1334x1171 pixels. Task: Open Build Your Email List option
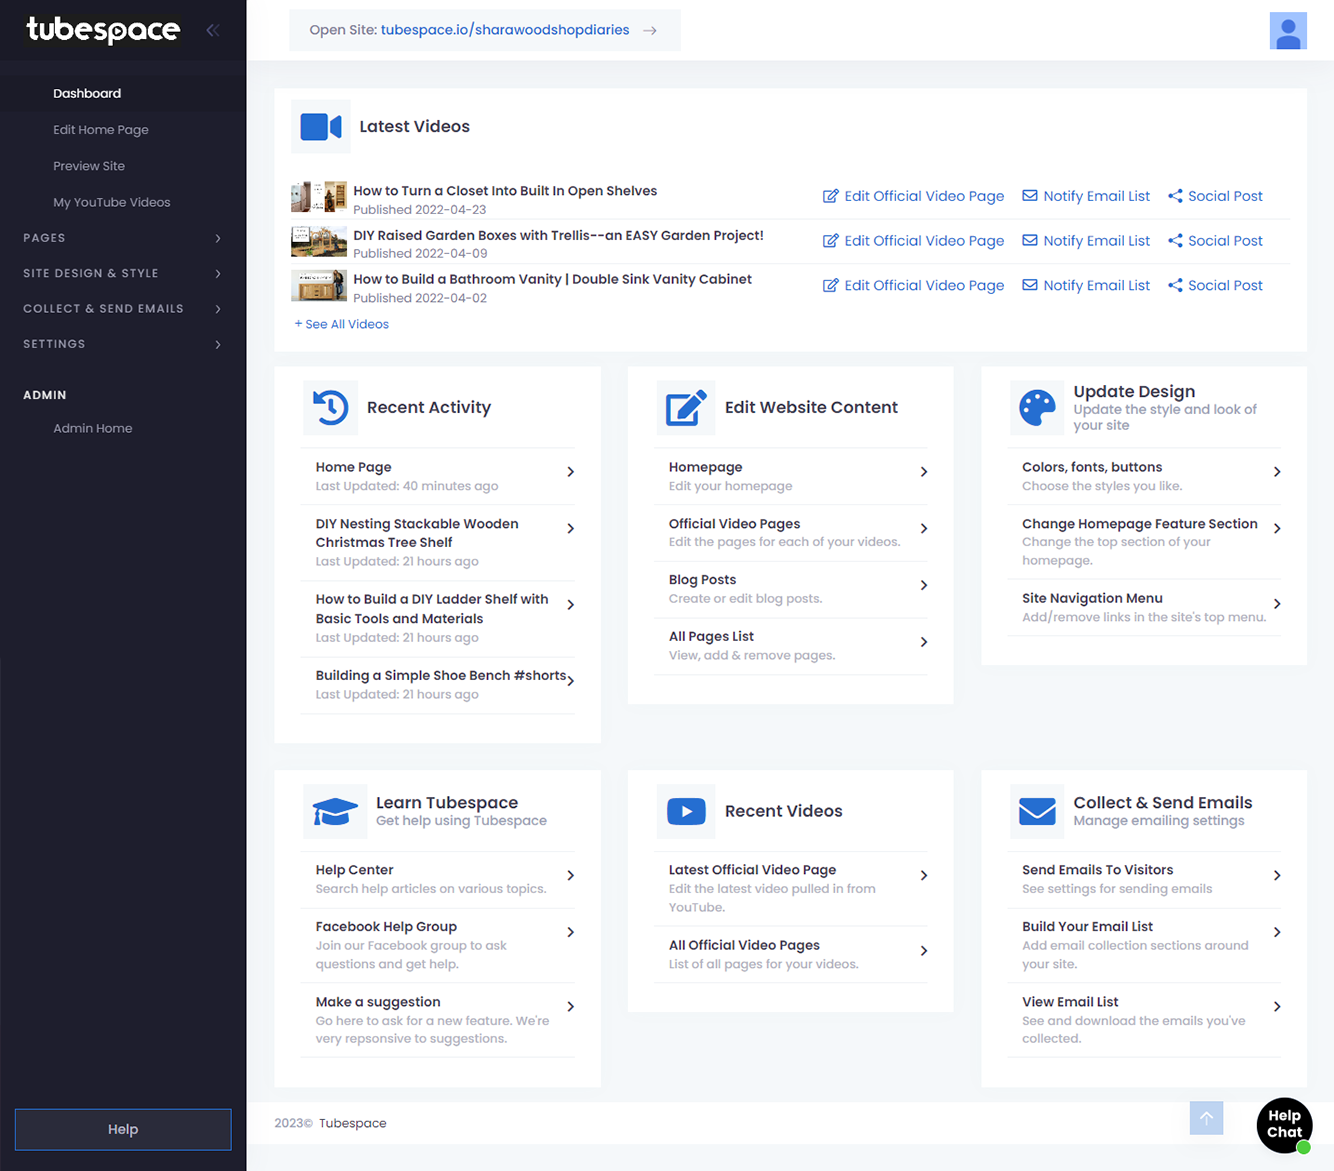point(1144,945)
